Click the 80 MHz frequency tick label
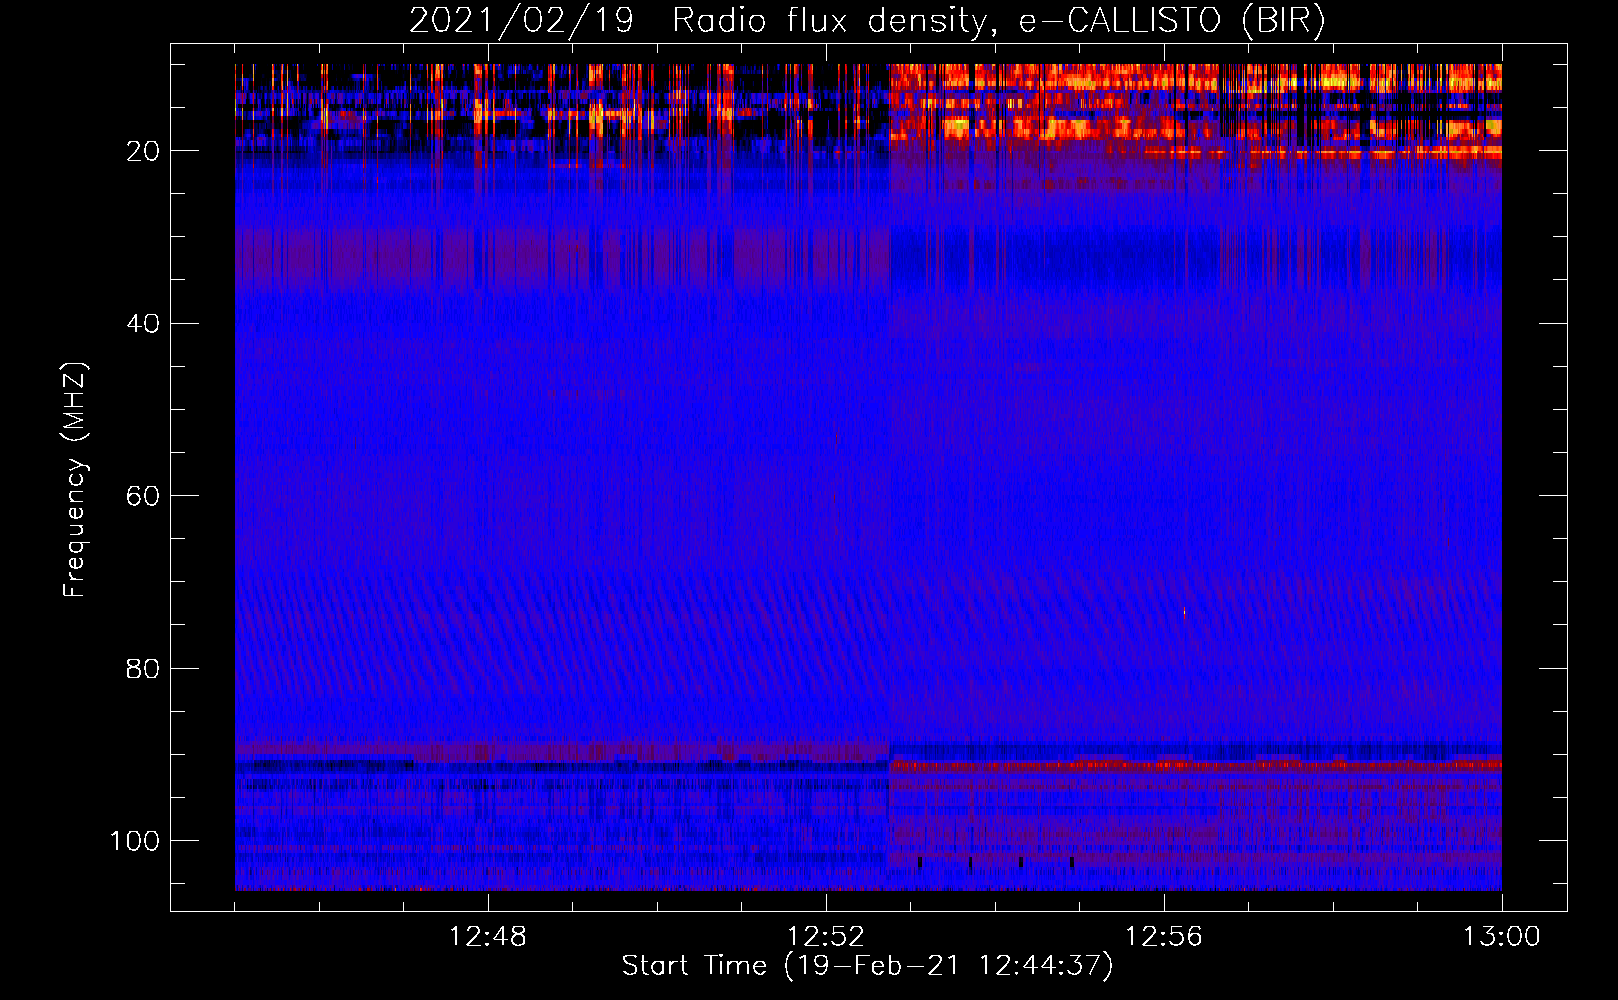The image size is (1618, 1000). [143, 669]
